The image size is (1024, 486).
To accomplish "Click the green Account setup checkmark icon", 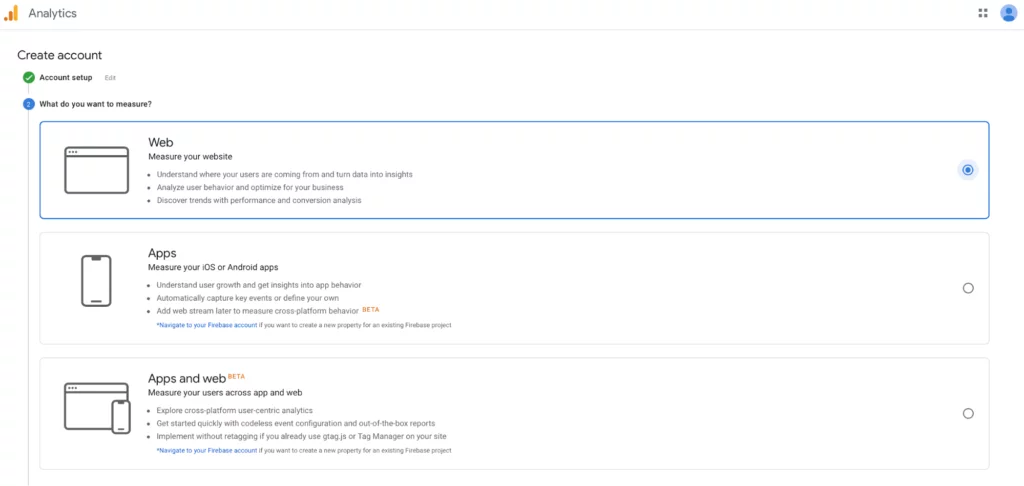I will (x=29, y=78).
